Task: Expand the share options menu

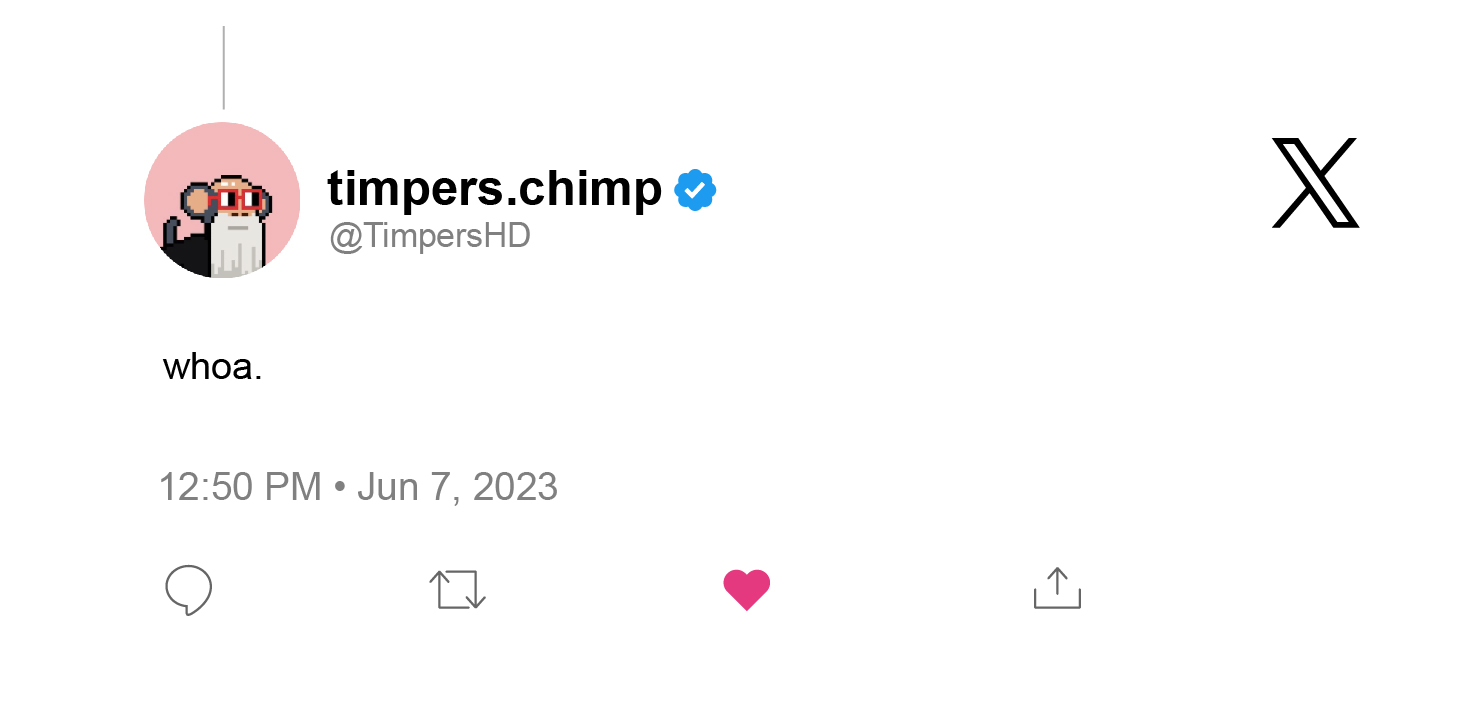Action: pyautogui.click(x=1056, y=590)
